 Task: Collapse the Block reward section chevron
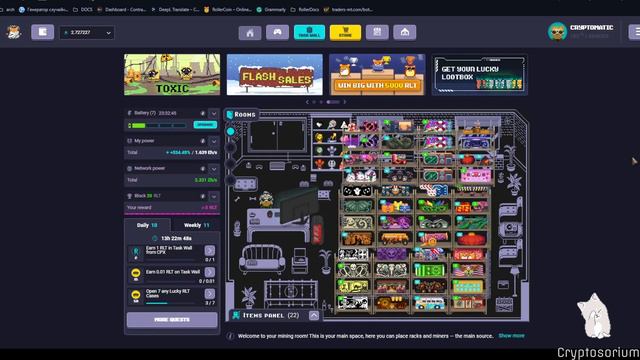point(214,196)
